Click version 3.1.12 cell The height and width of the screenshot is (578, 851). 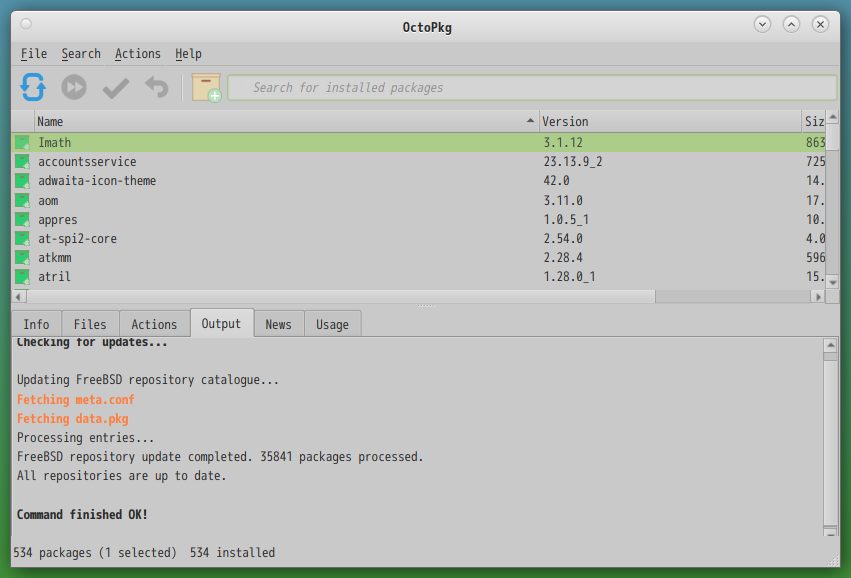coord(563,143)
